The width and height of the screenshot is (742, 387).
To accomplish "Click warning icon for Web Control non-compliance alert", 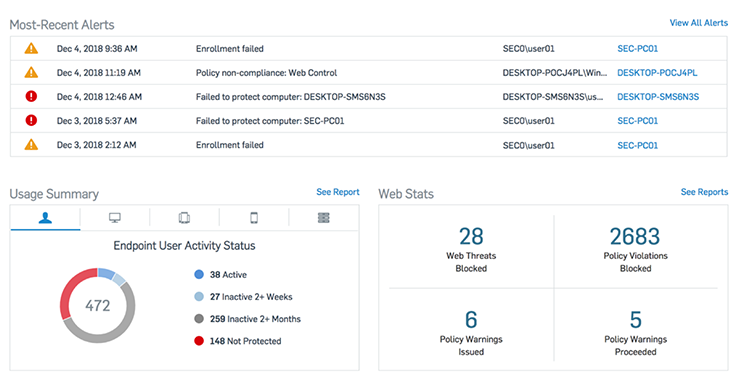I will pyautogui.click(x=31, y=72).
